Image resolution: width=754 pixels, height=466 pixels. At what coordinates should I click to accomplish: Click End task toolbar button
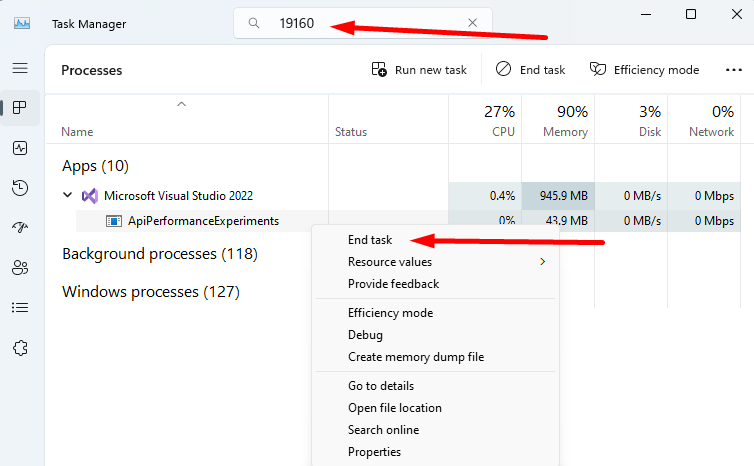[x=530, y=70]
